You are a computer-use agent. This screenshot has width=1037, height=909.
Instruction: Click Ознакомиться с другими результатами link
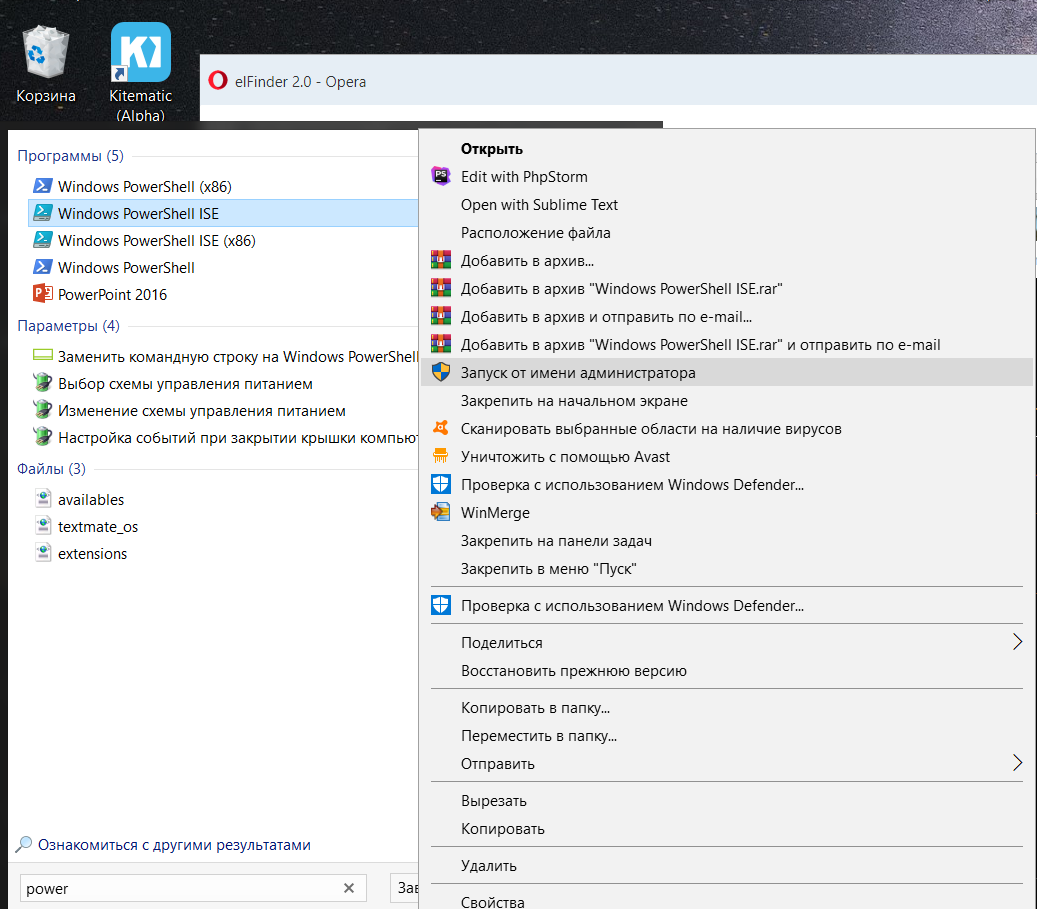174,844
